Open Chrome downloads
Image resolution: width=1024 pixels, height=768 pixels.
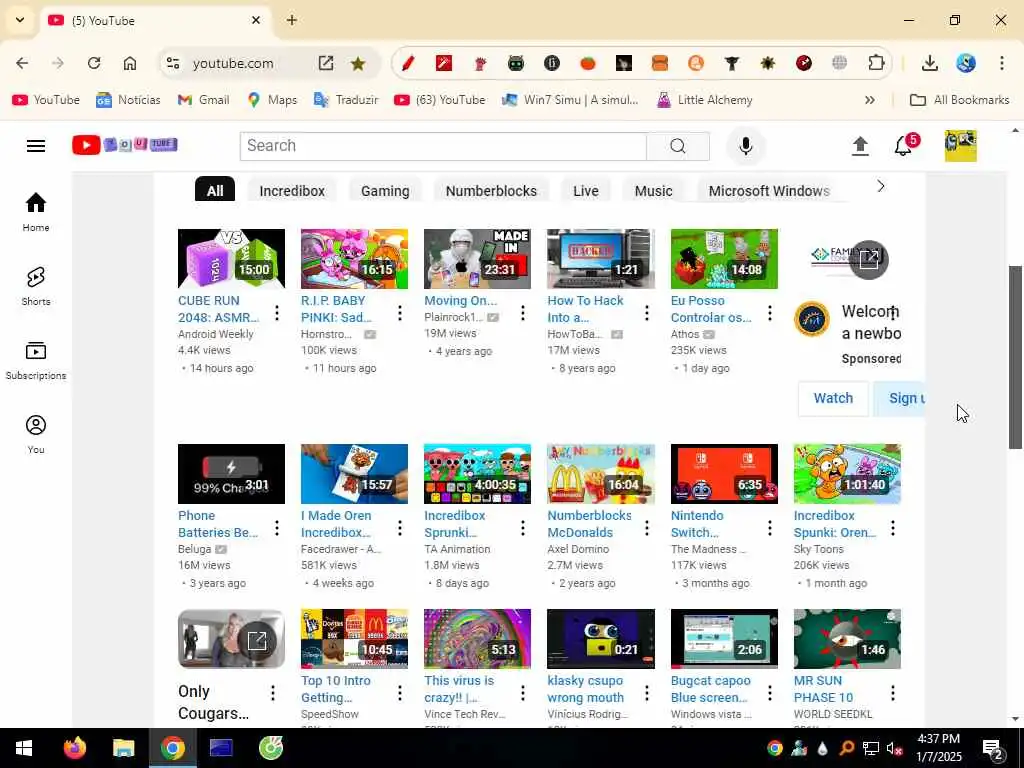930,63
